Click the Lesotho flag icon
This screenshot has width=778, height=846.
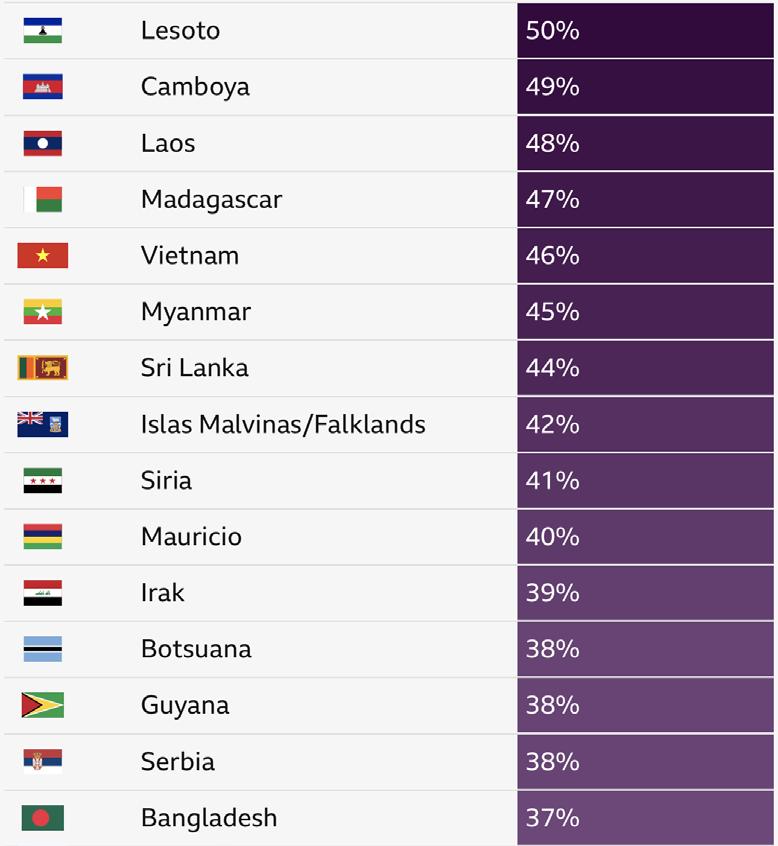[x=42, y=31]
